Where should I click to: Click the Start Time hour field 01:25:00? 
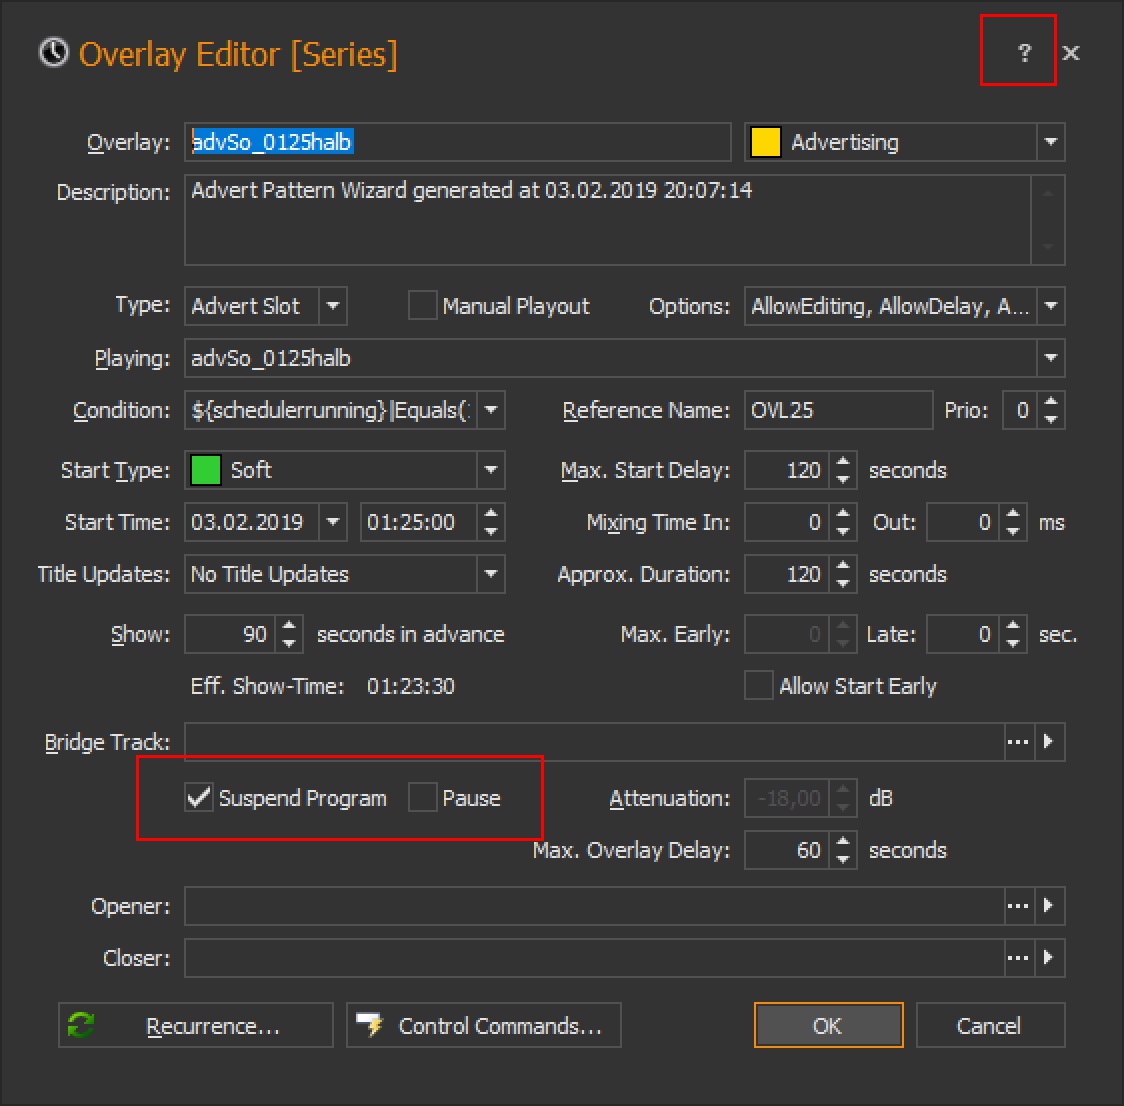point(419,522)
